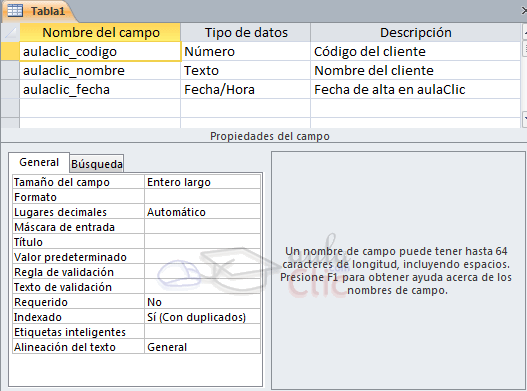
Task: Click the select-all corner box of grid
Action: (x=10, y=33)
